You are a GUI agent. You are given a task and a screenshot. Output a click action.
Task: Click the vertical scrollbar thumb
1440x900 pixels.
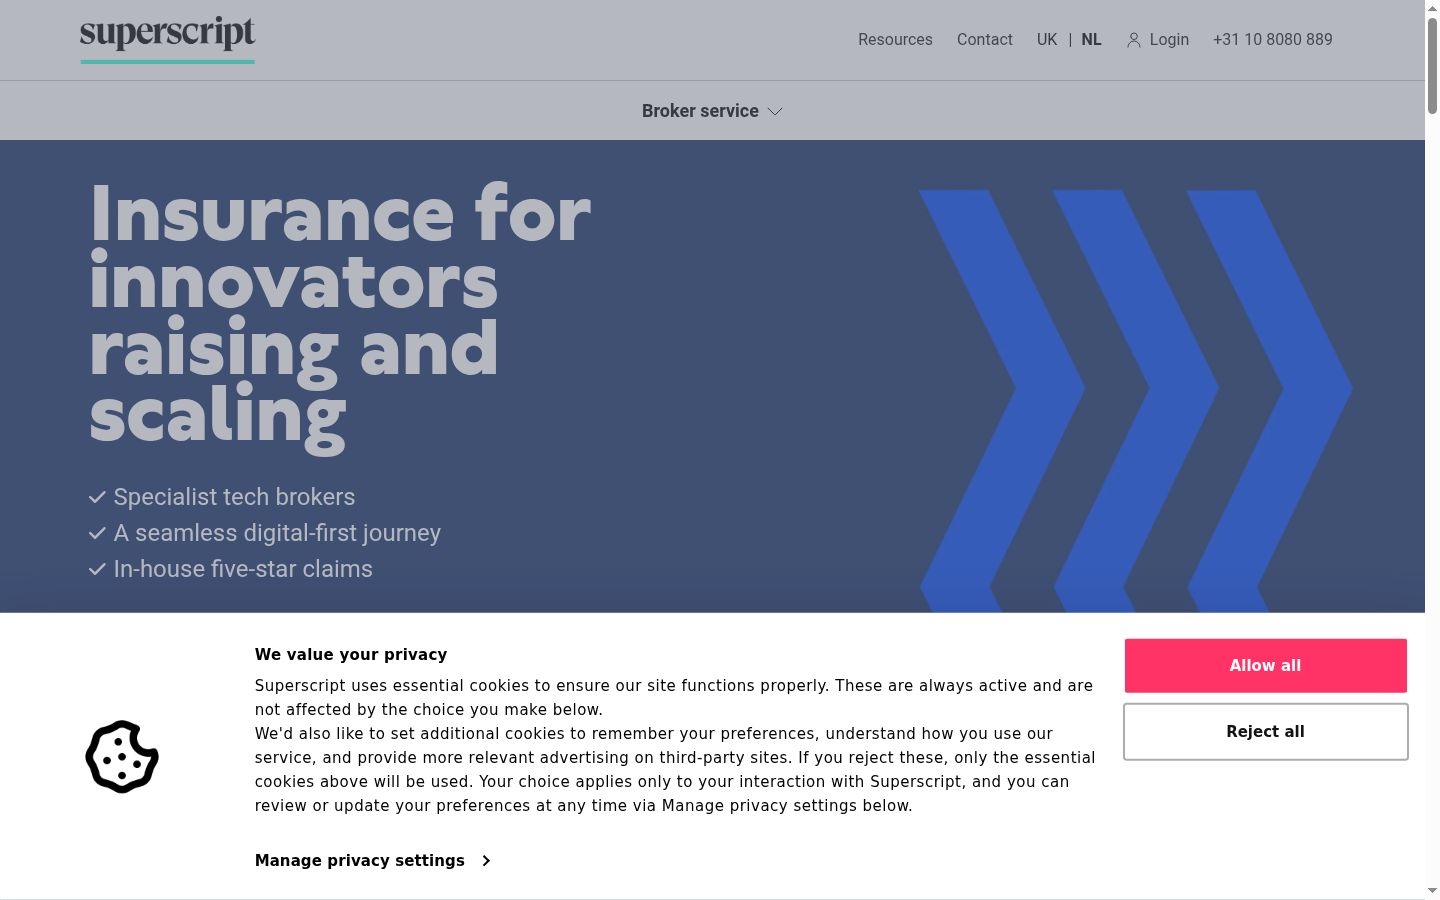(x=1432, y=65)
